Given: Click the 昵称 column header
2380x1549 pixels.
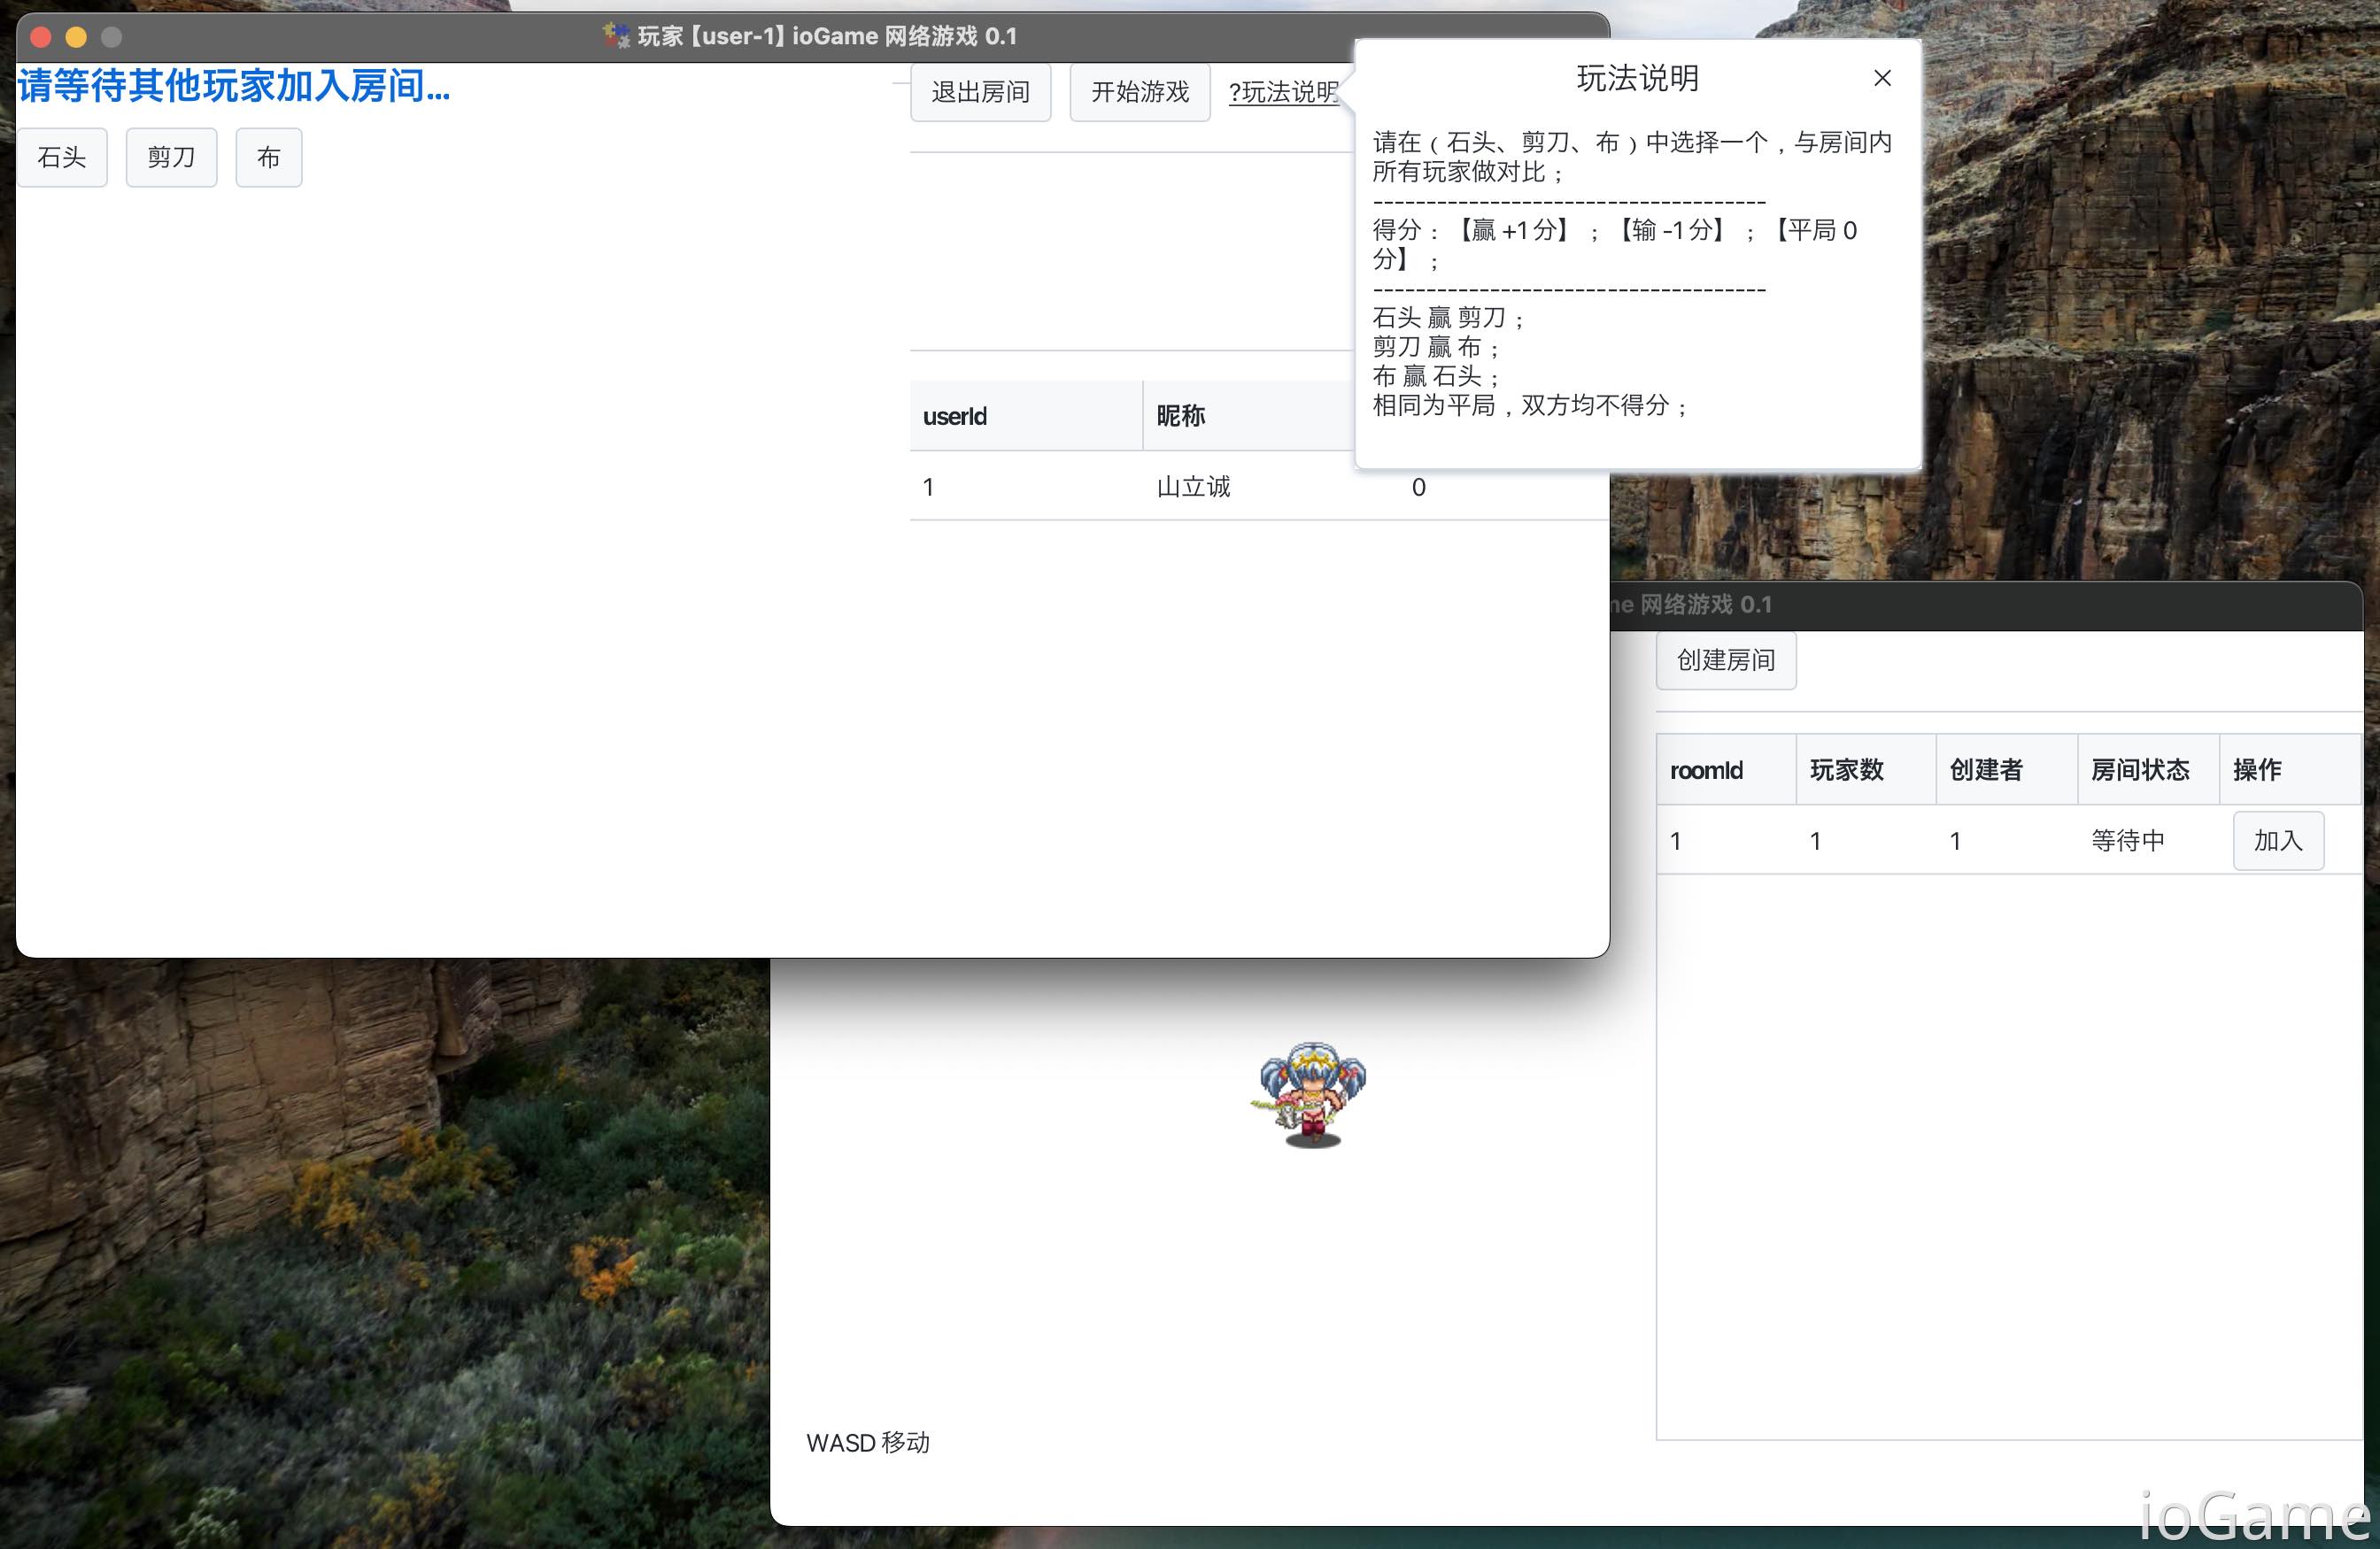Looking at the screenshot, I should click(x=1180, y=416).
